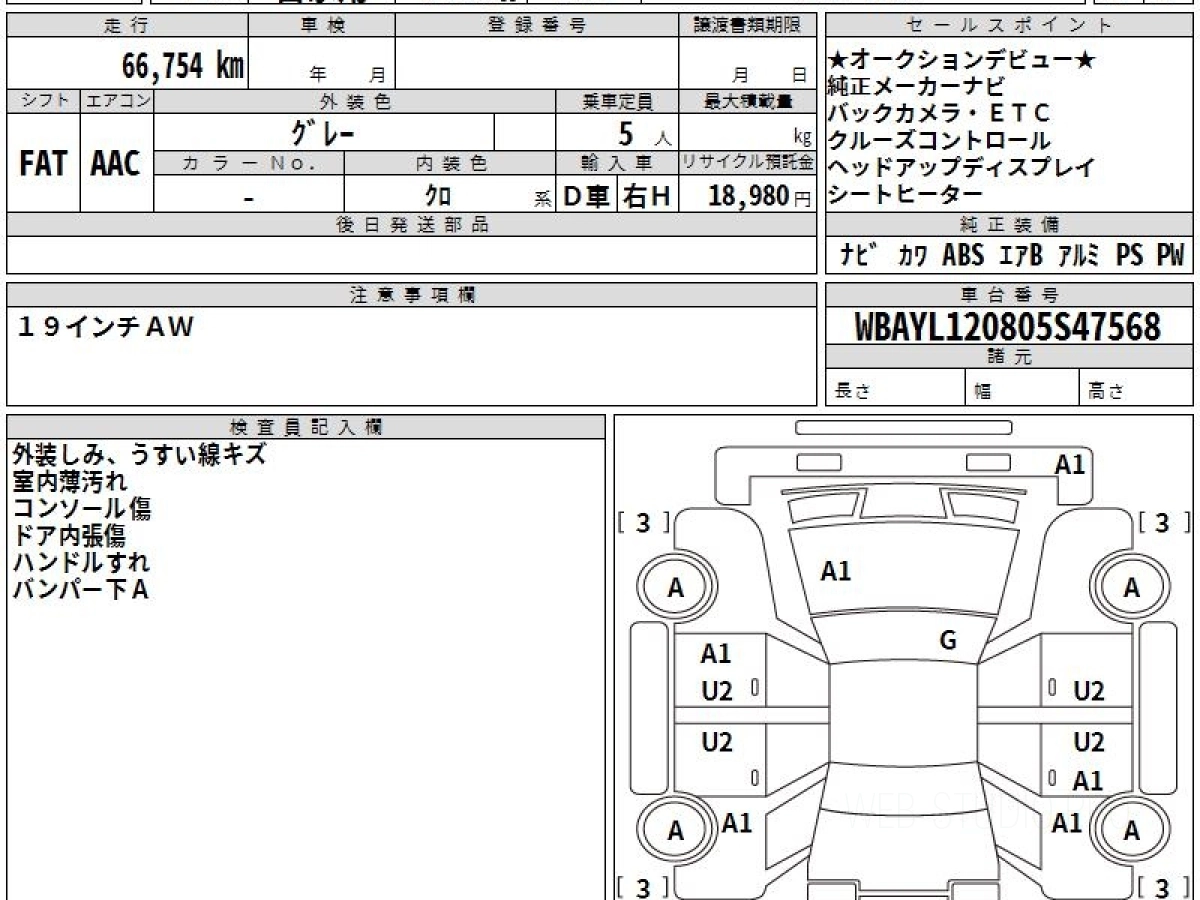
Task: Select the PW equipment label
Action: pyautogui.click(x=1170, y=255)
